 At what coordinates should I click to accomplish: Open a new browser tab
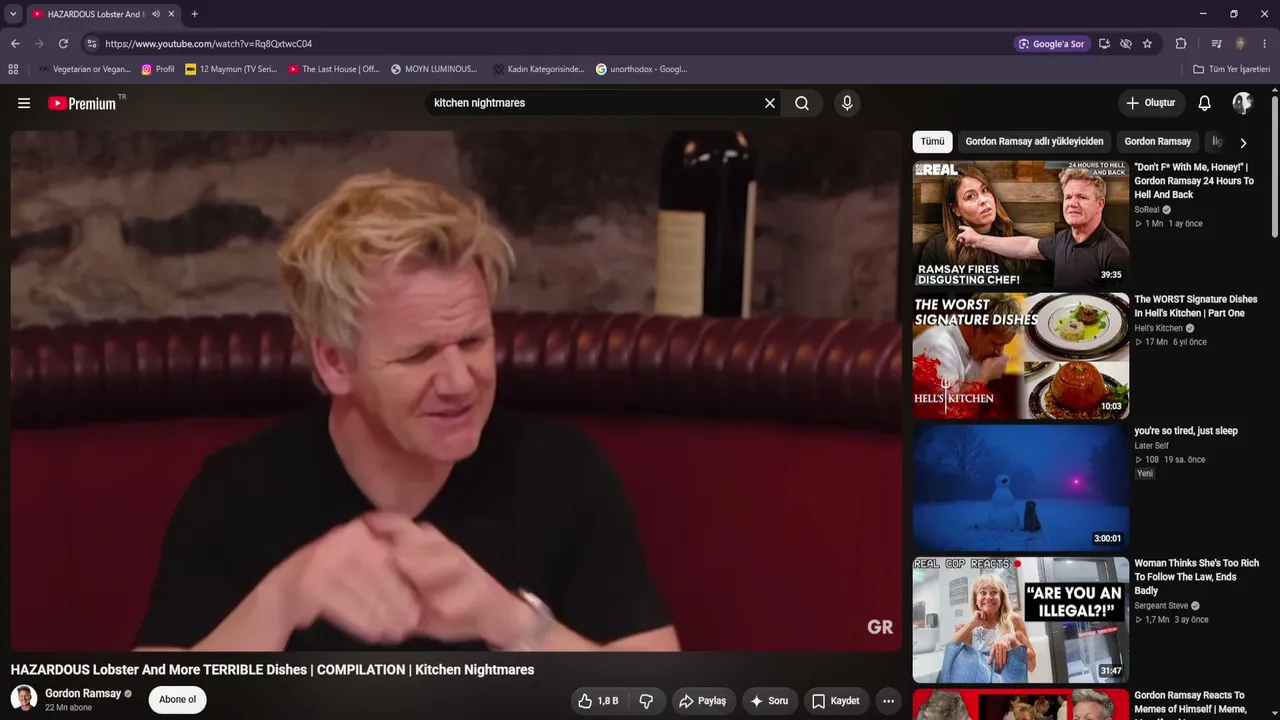click(194, 14)
